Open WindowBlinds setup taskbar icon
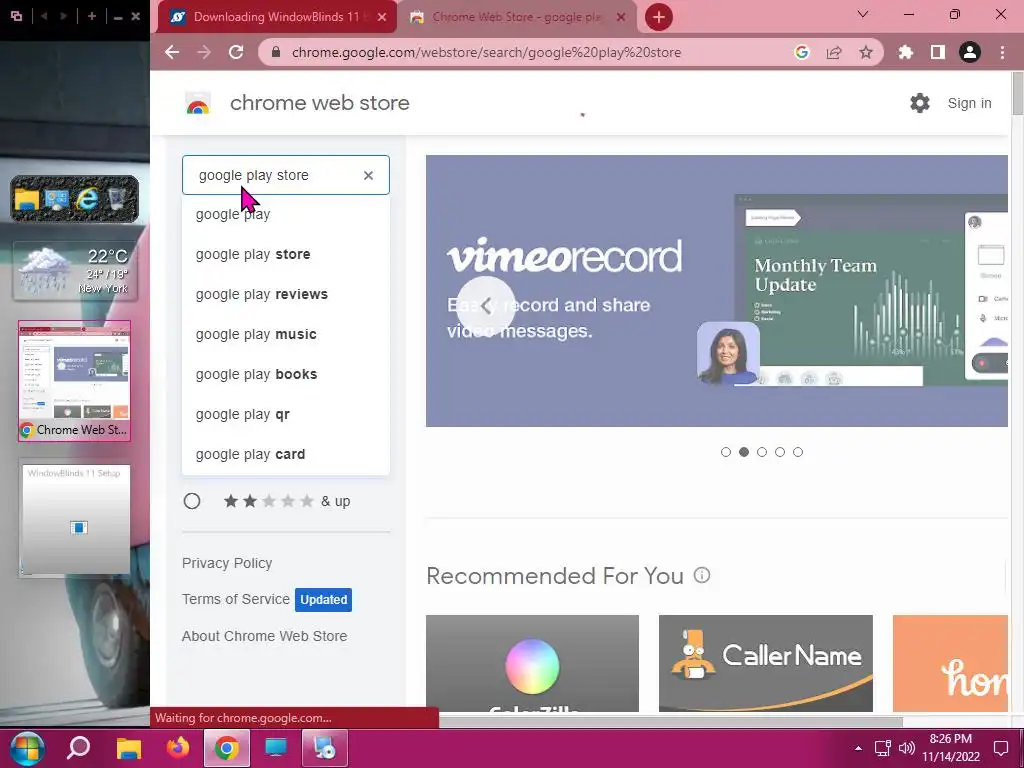Viewport: 1024px width, 768px height. click(x=325, y=748)
